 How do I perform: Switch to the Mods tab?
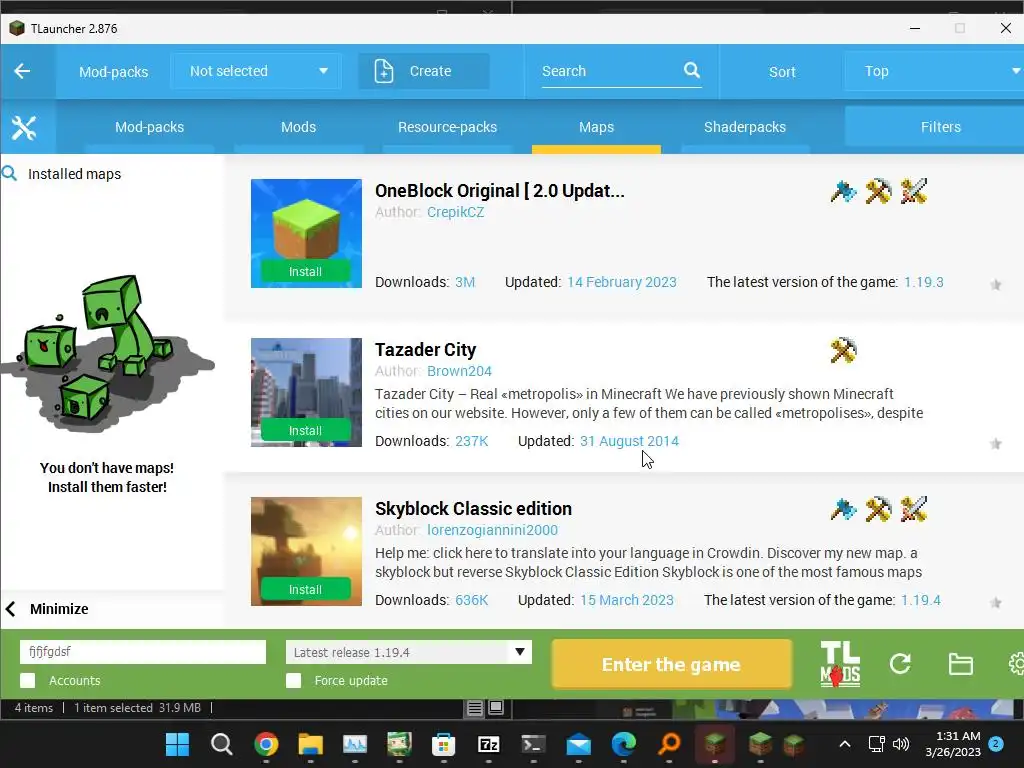click(298, 127)
